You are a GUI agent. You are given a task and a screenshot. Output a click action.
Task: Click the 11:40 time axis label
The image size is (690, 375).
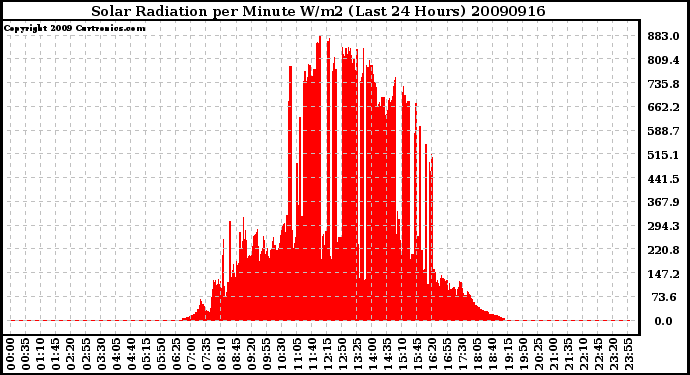click(x=312, y=354)
